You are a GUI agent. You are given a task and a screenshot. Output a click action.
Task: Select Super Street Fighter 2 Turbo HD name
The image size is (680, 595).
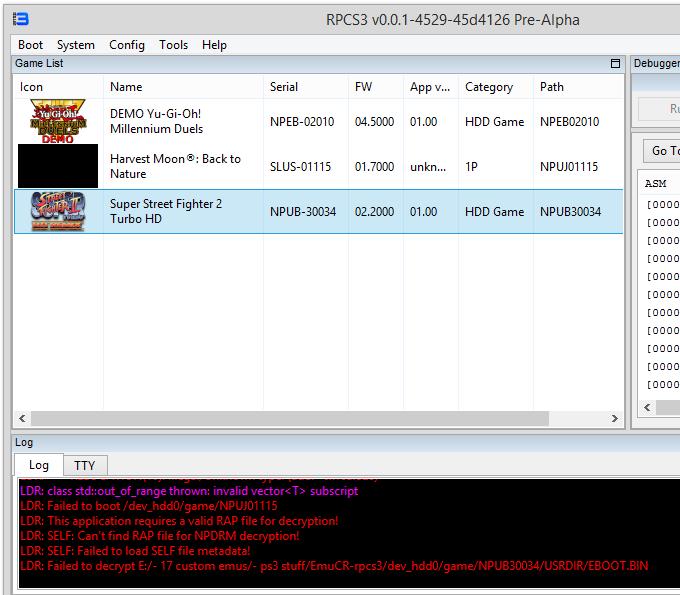(166, 211)
